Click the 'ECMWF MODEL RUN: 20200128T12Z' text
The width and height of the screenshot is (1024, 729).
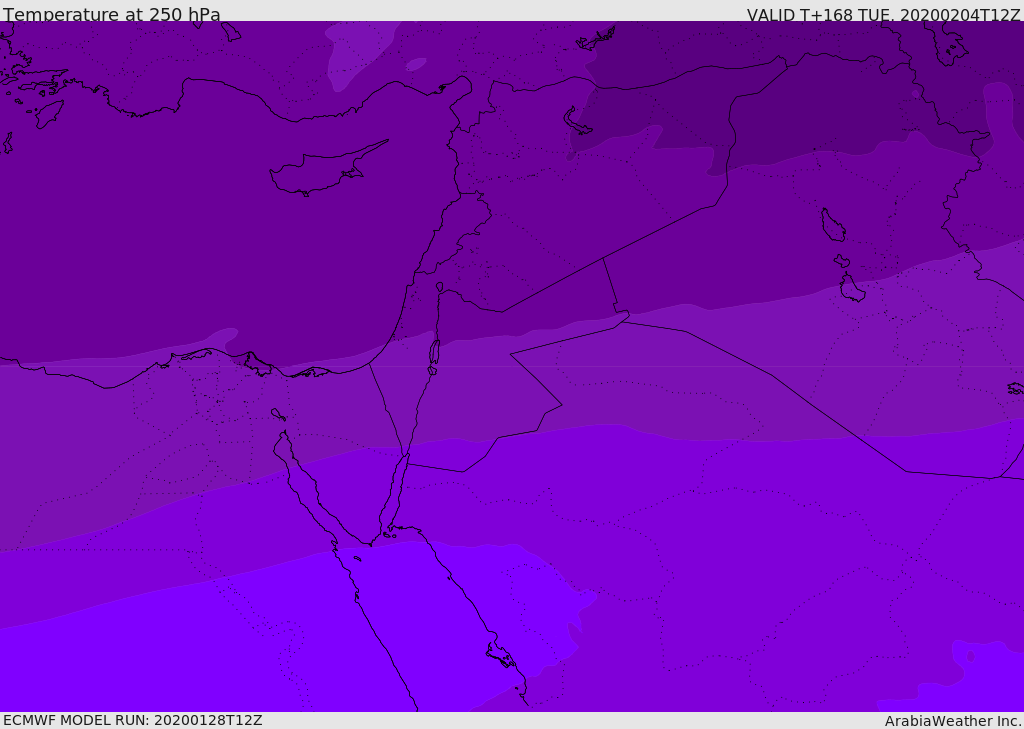tap(133, 720)
